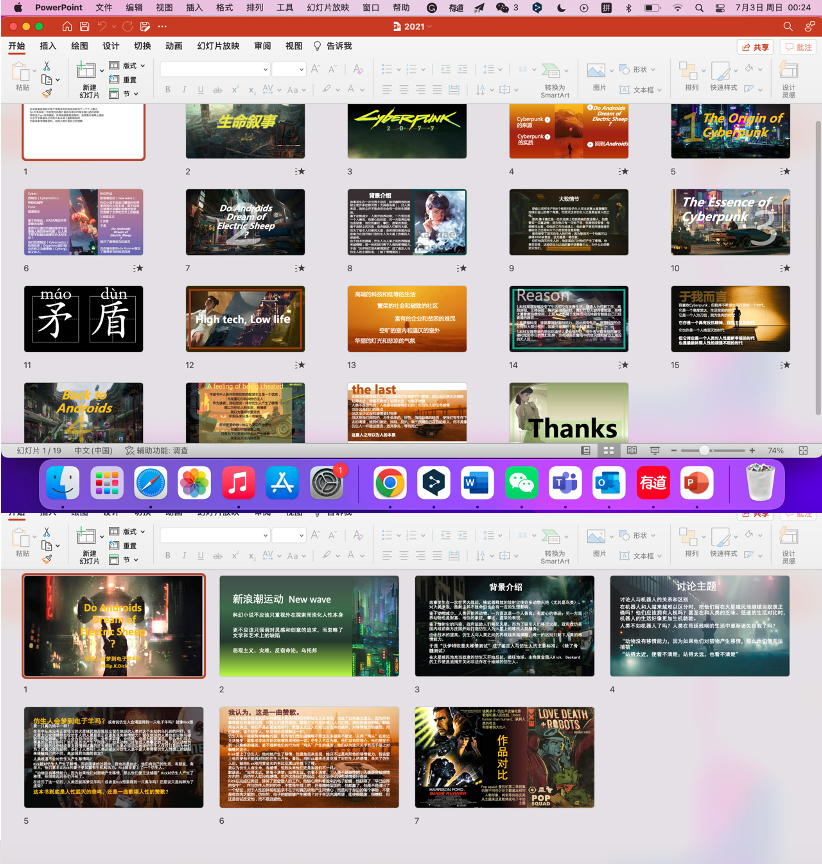Click the Save icon in the title bar
Screen dimensions: 822x864
86,26
